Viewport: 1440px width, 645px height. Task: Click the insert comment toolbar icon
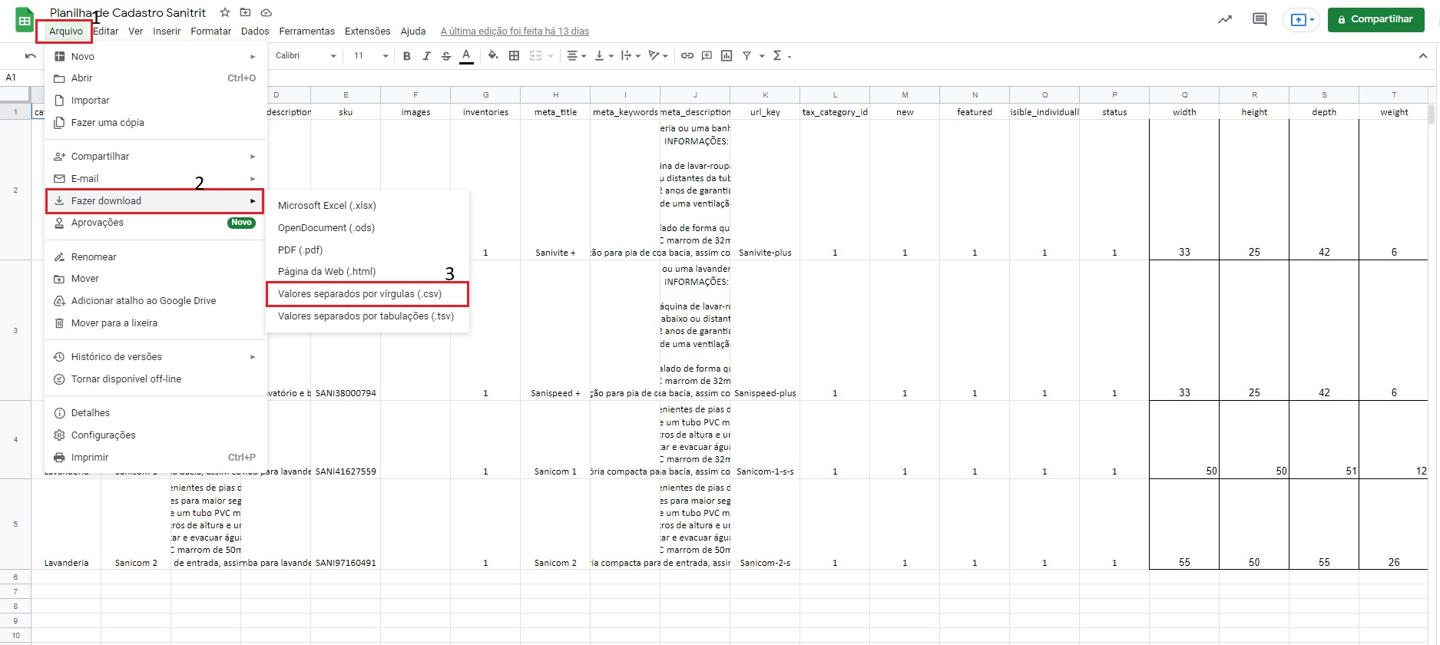click(x=706, y=56)
